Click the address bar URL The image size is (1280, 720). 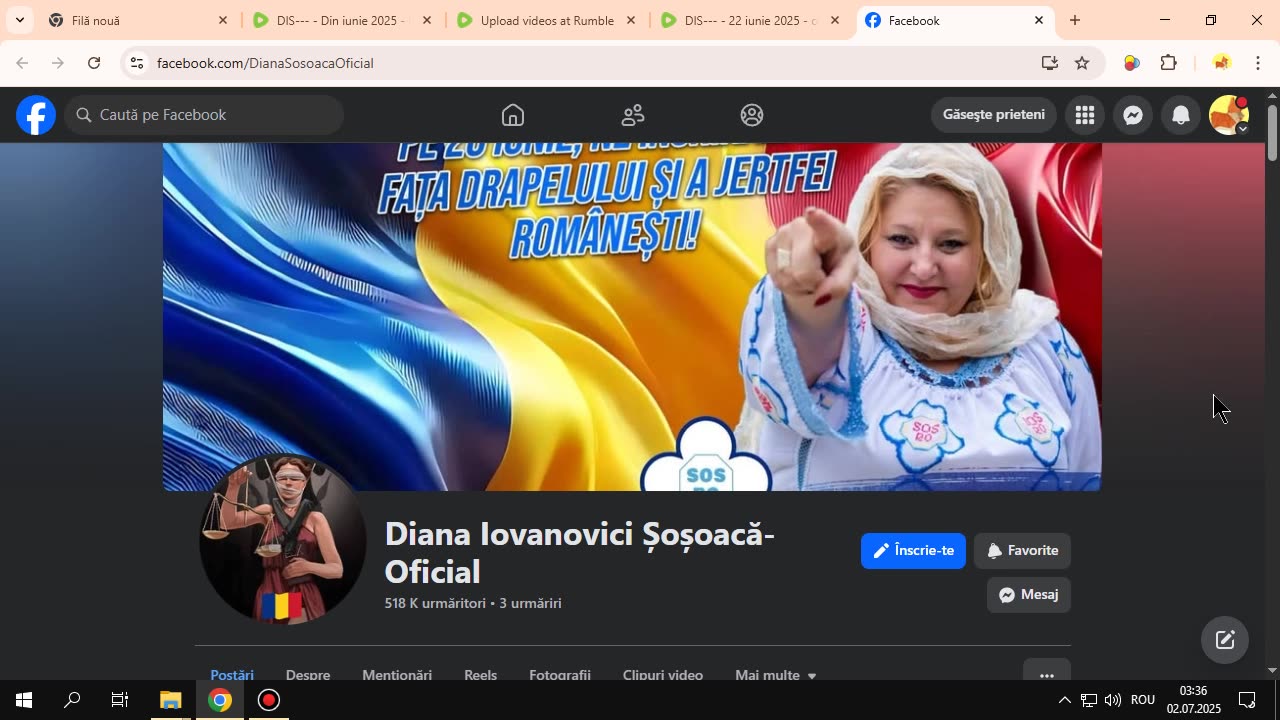pyautogui.click(x=265, y=63)
